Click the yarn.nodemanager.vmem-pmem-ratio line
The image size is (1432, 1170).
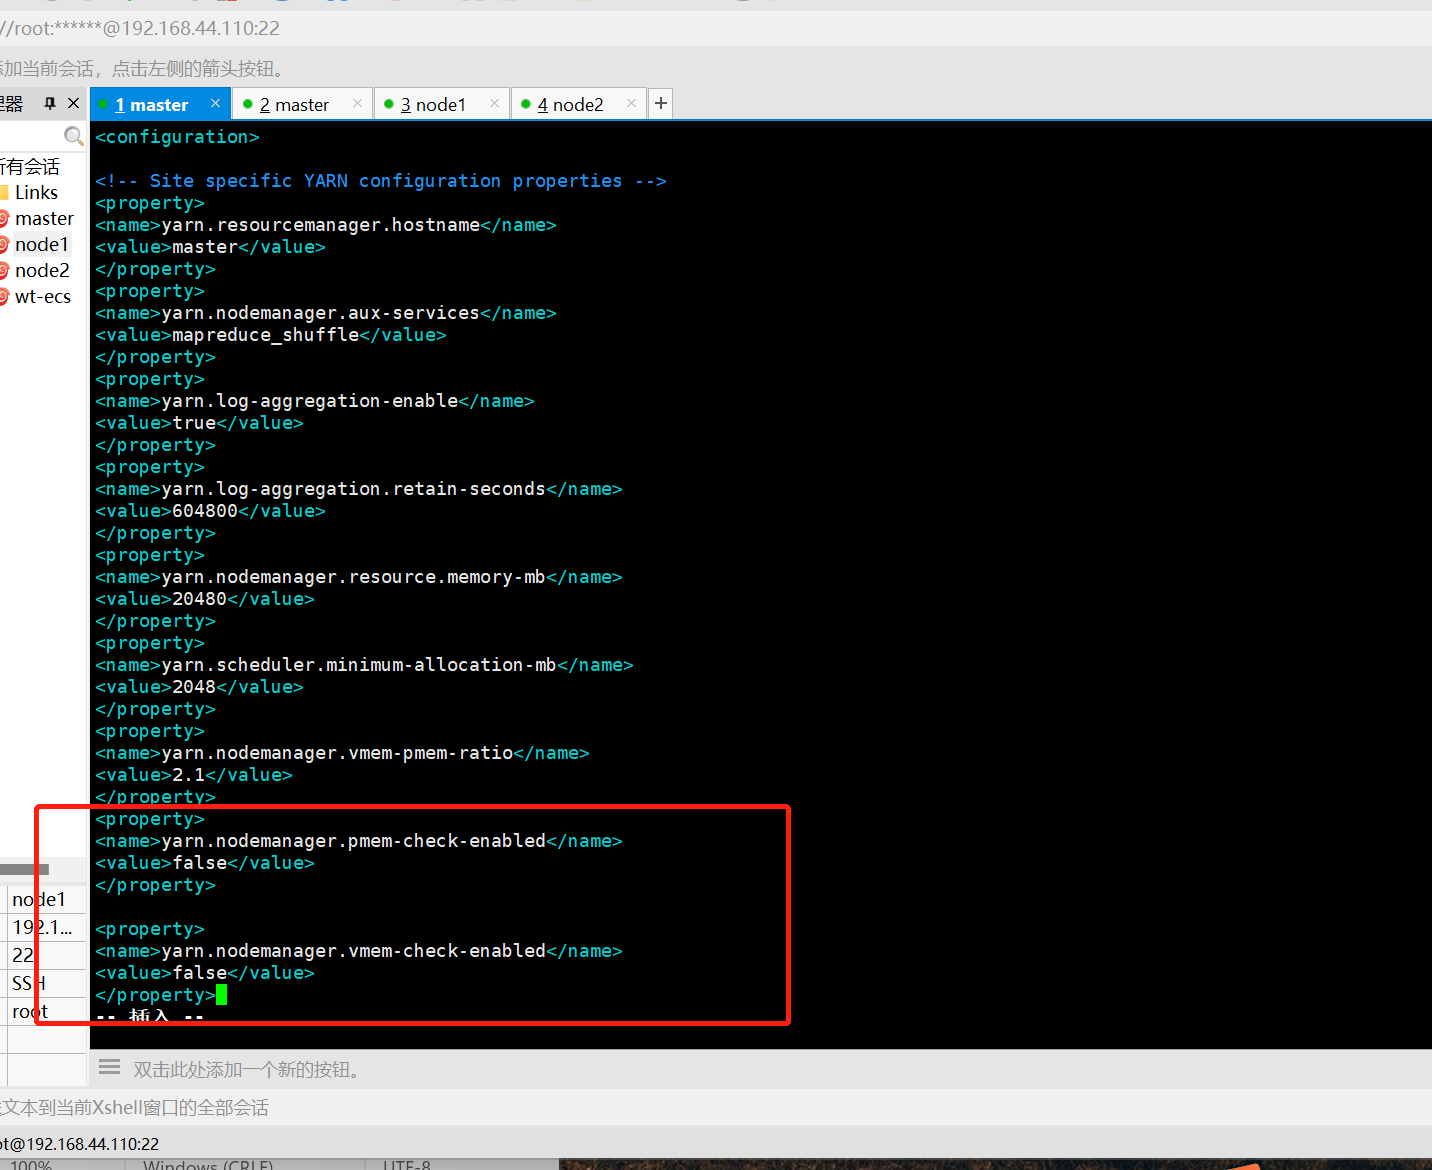pos(342,753)
